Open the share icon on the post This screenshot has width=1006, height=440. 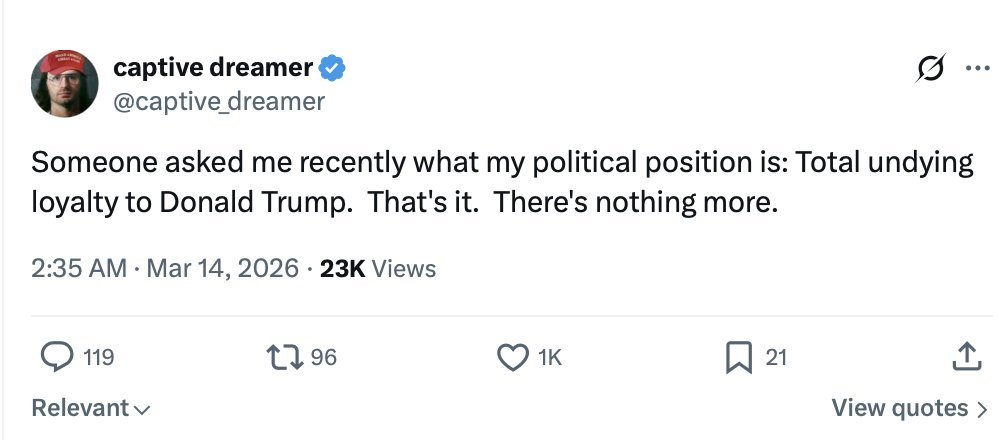[x=965, y=356]
